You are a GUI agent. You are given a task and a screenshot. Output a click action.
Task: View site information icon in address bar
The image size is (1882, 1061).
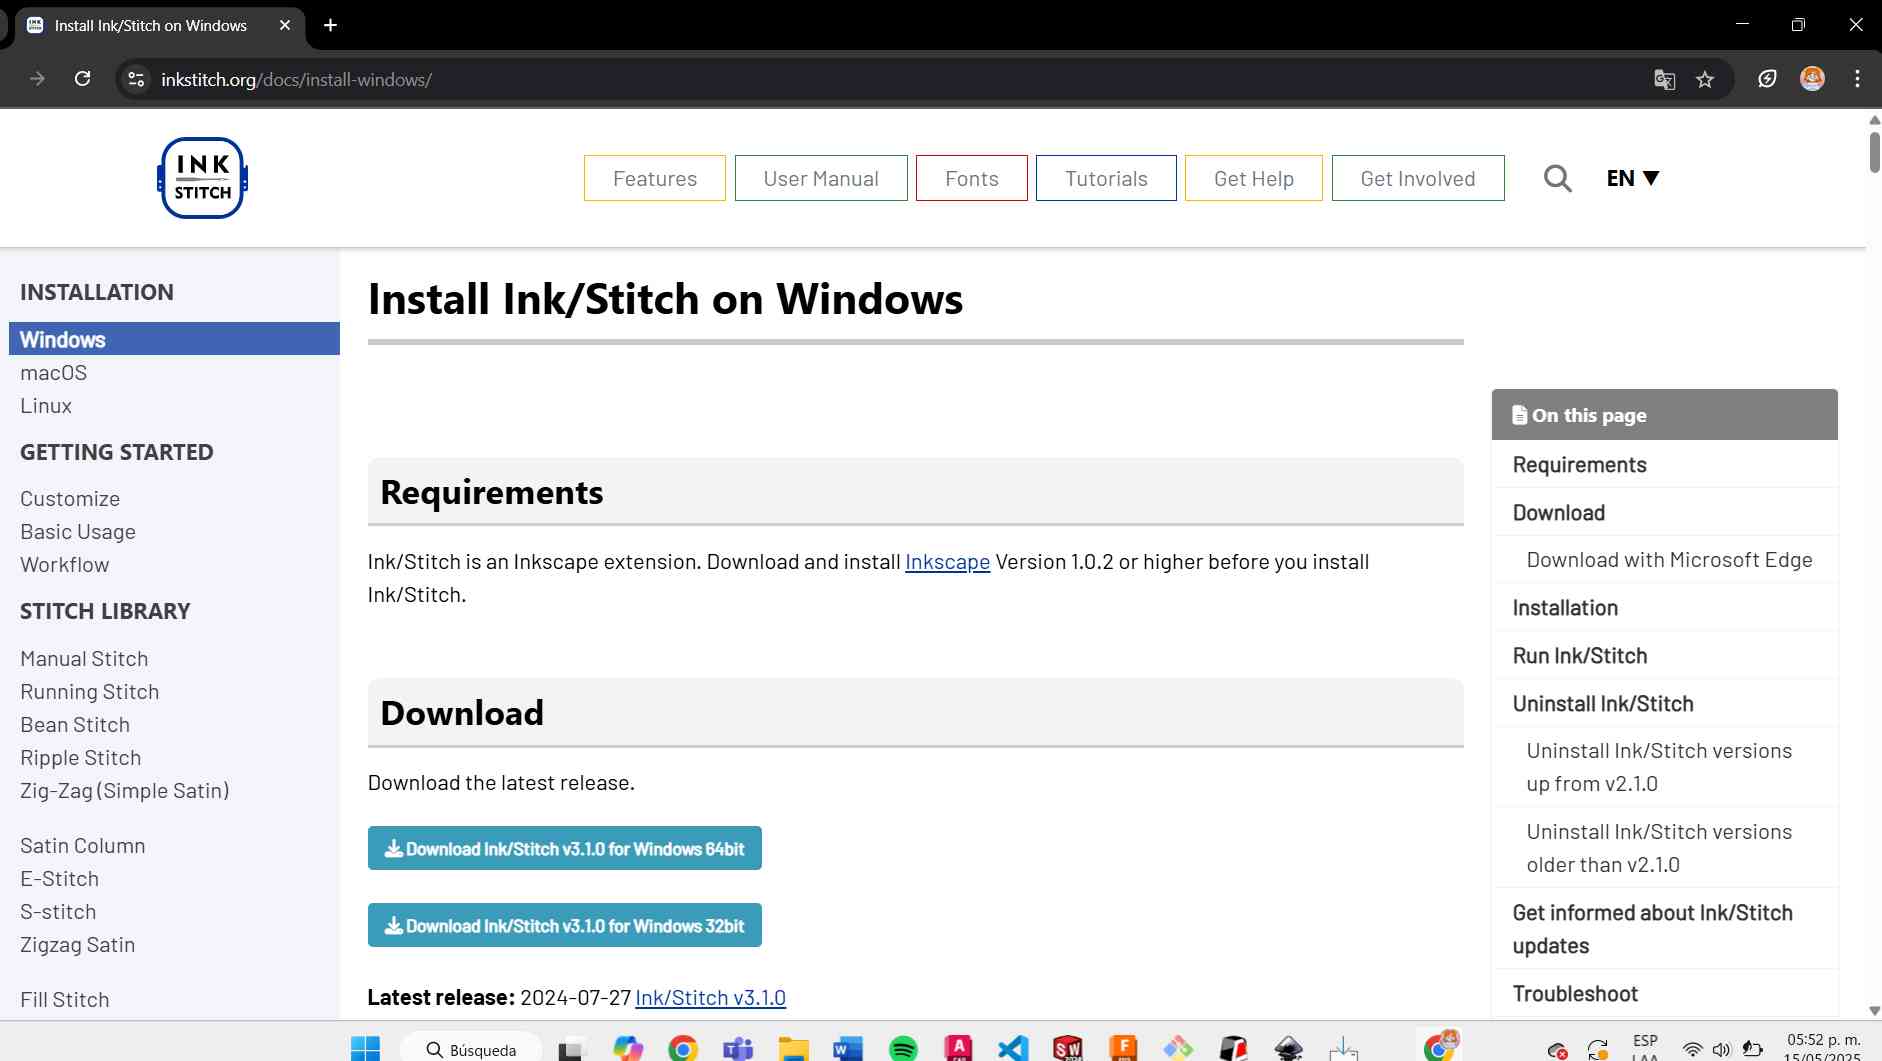136,78
